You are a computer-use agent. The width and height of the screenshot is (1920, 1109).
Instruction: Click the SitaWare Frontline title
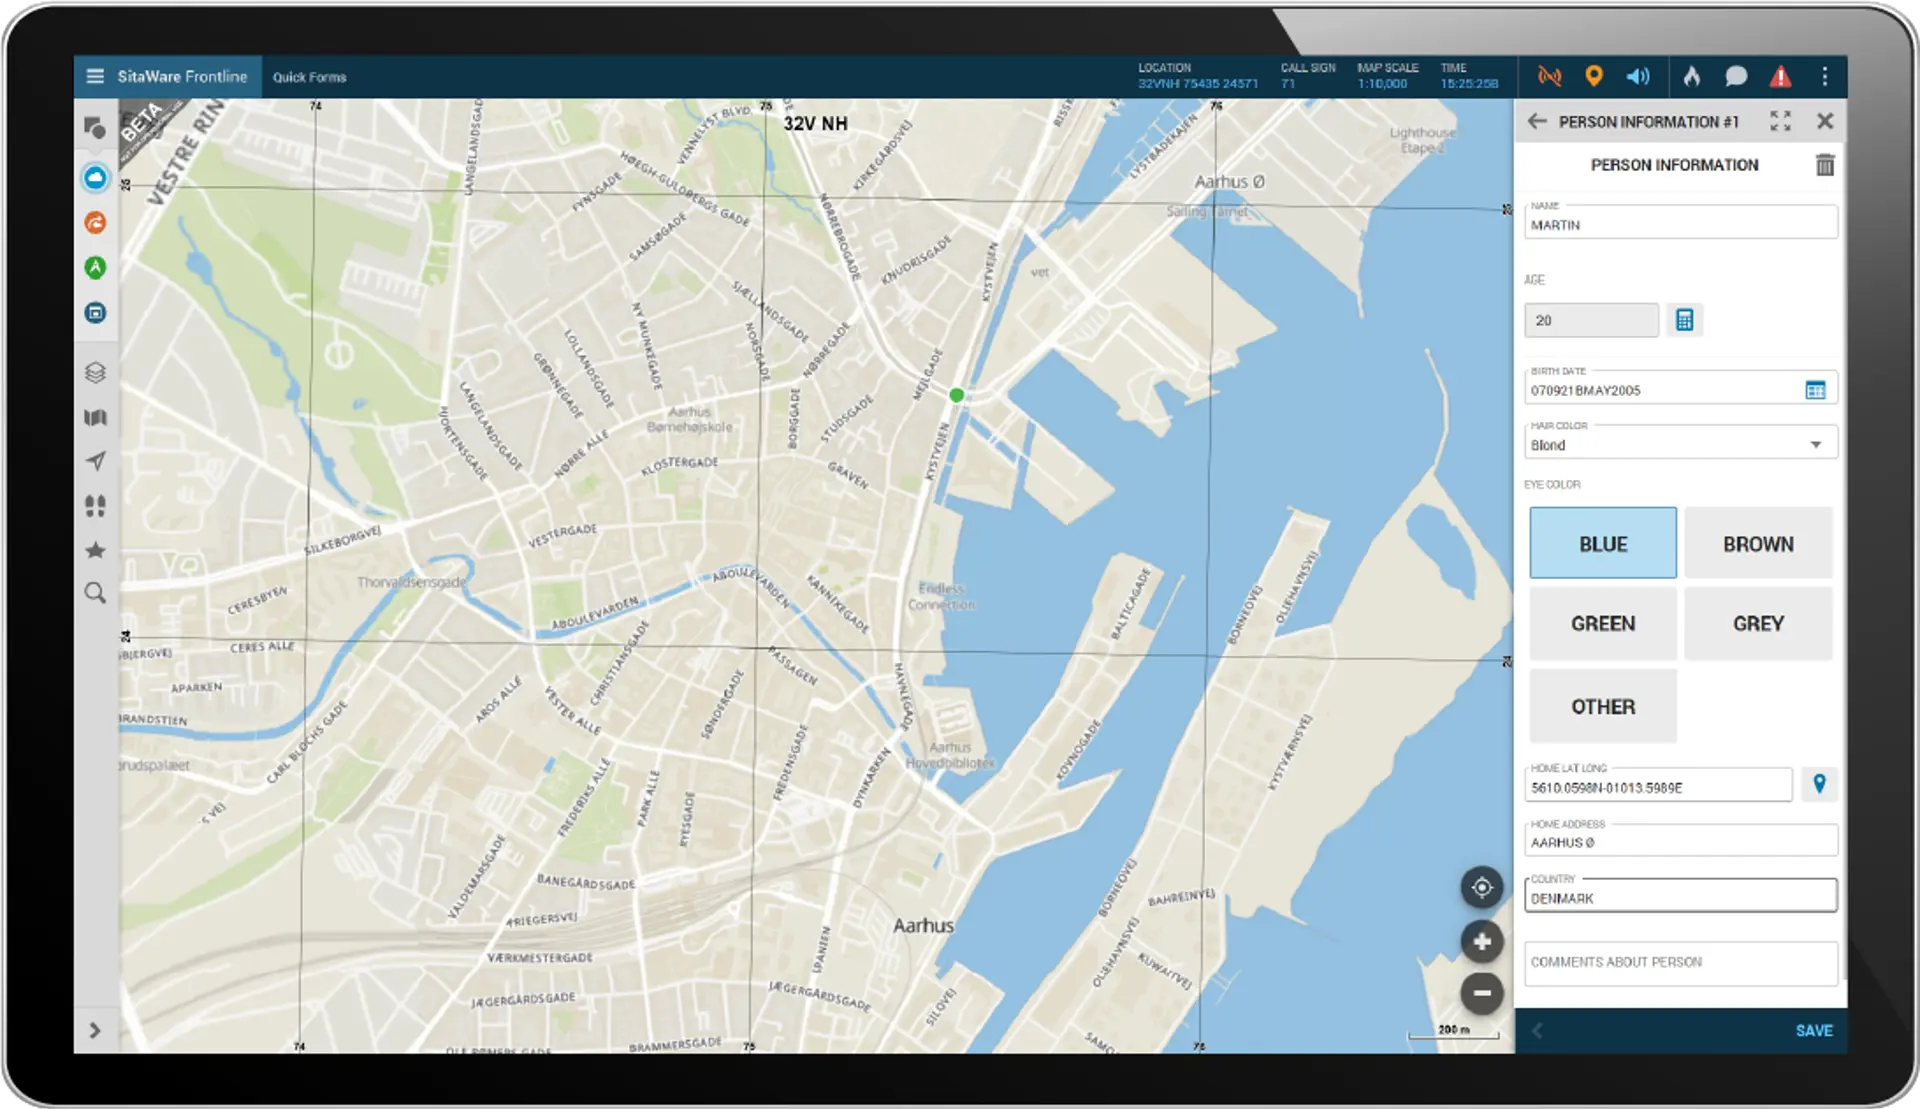[x=182, y=76]
